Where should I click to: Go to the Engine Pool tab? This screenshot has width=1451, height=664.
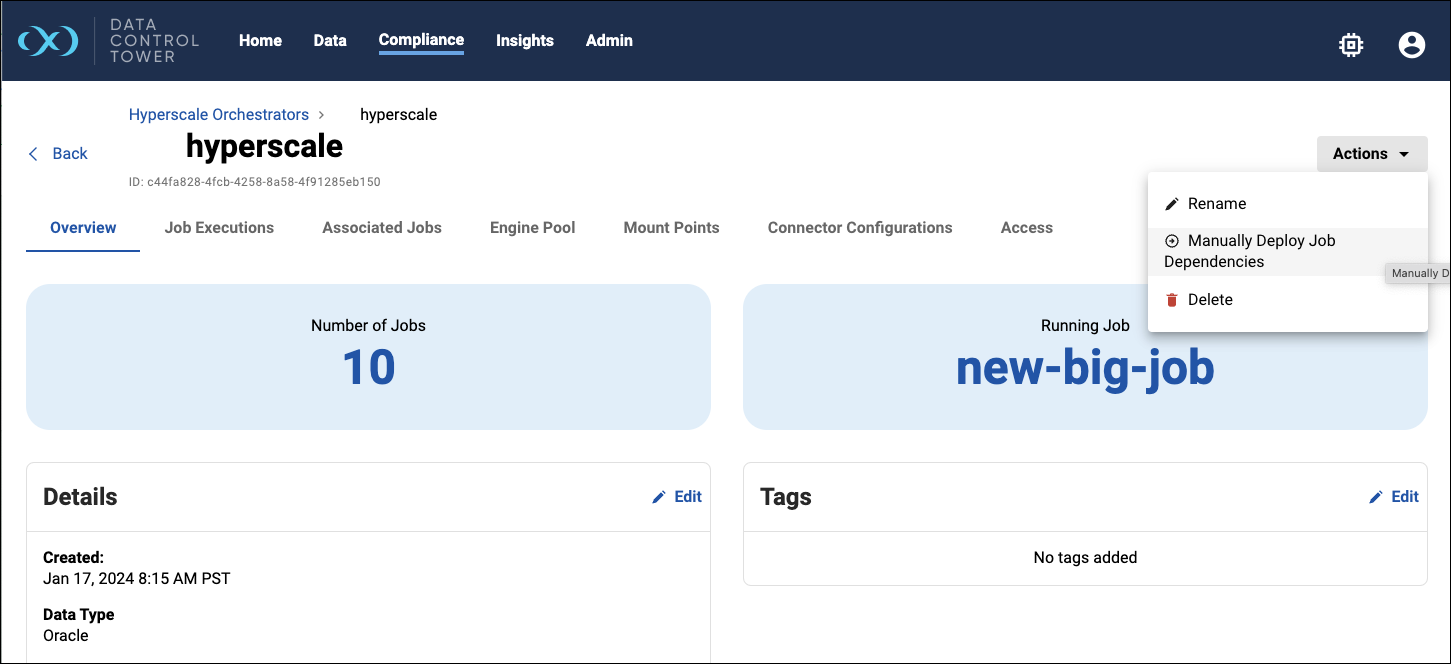[x=532, y=228]
